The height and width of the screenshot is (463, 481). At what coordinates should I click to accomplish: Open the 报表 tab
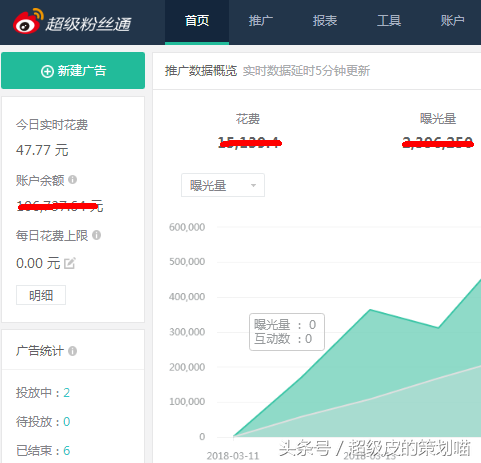click(325, 21)
